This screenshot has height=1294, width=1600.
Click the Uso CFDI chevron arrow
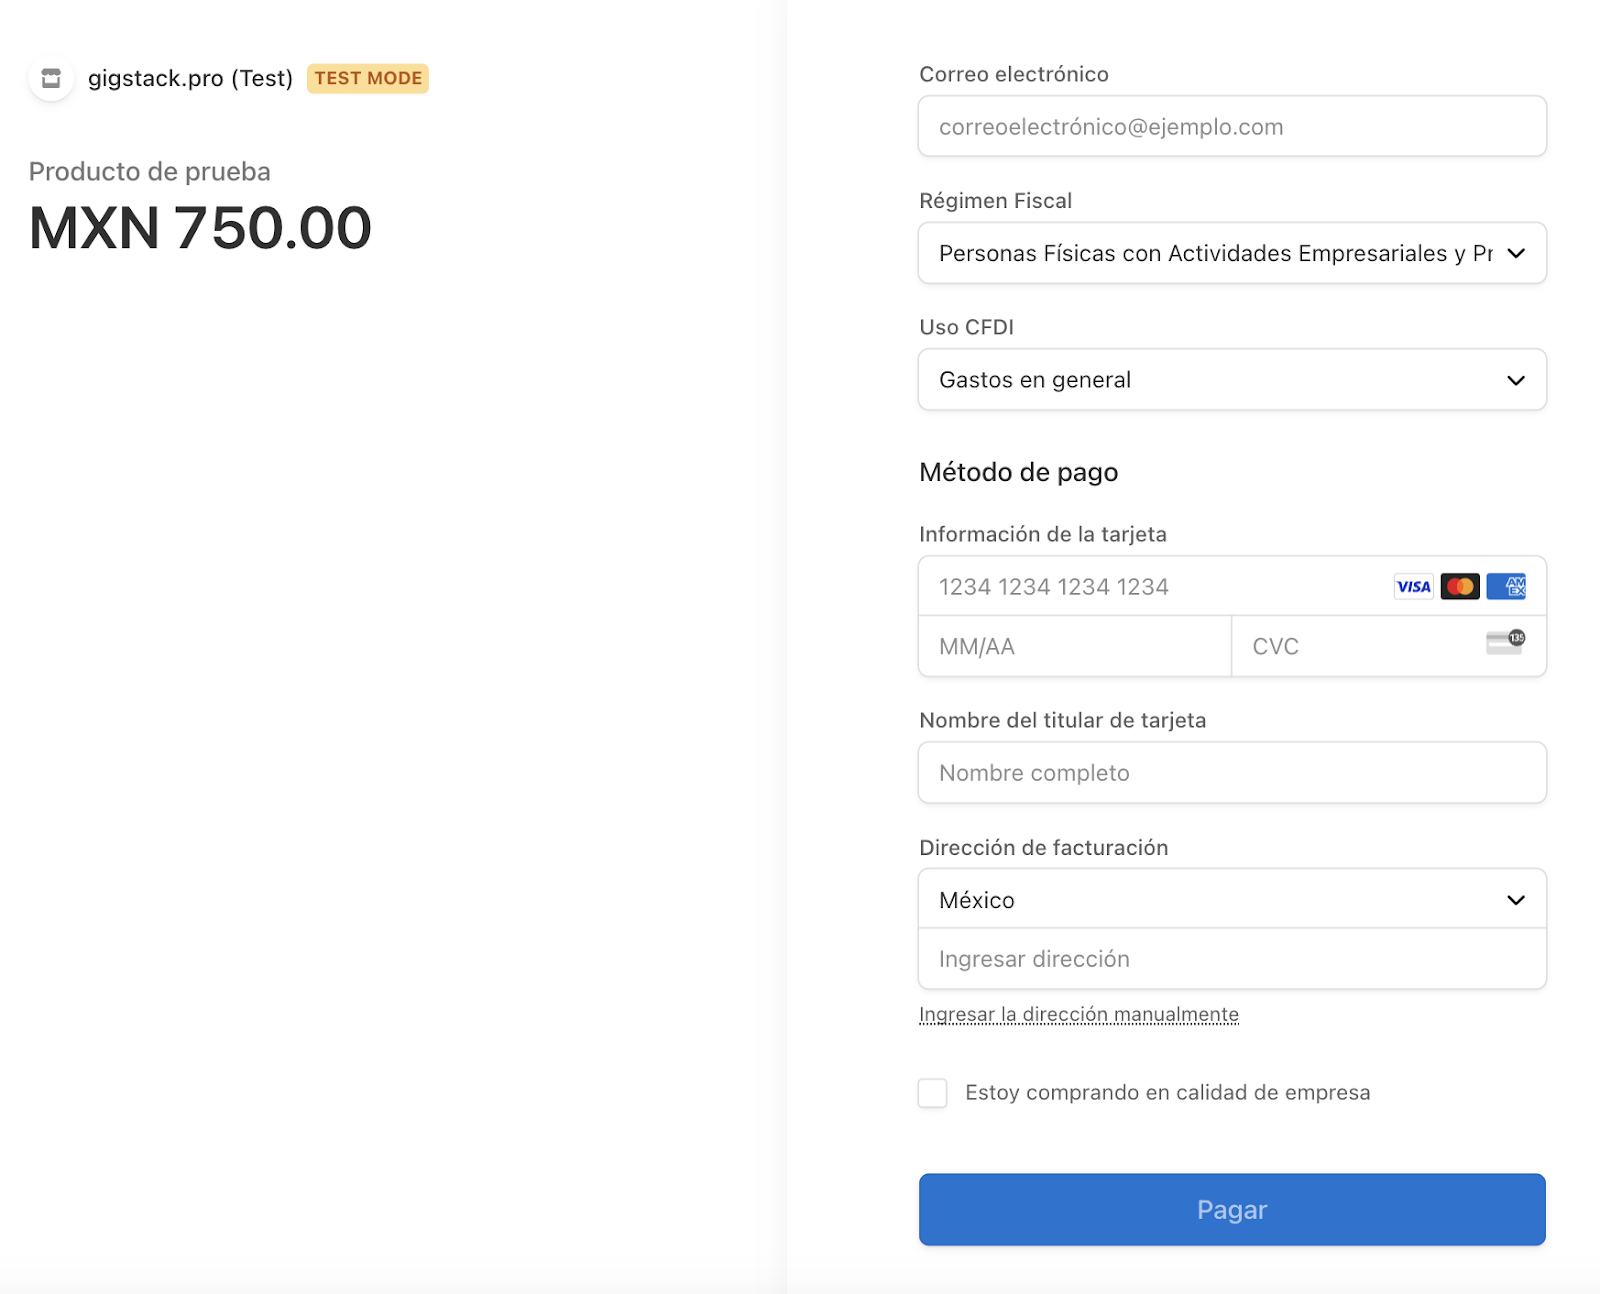click(1516, 380)
